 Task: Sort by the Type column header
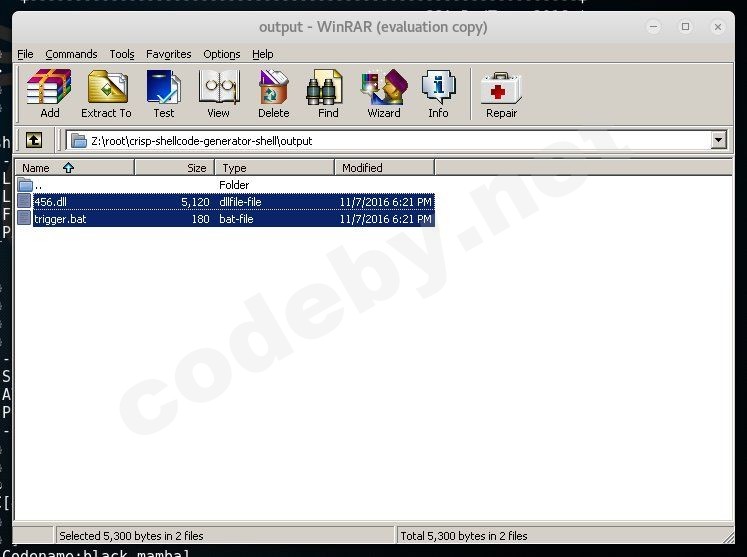pos(275,168)
